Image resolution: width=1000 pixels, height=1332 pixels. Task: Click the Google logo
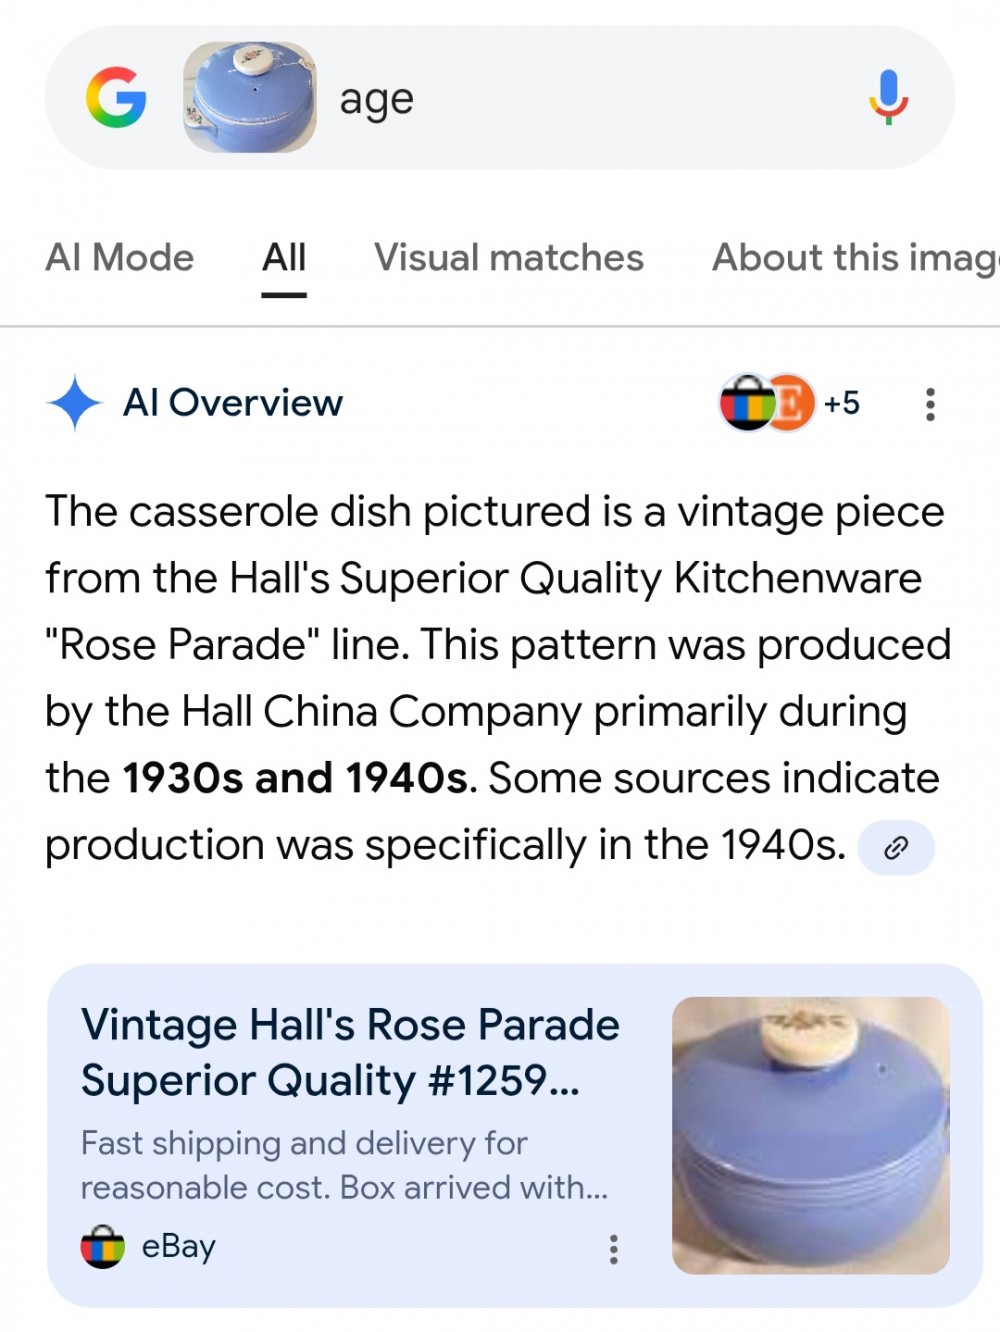tap(116, 98)
